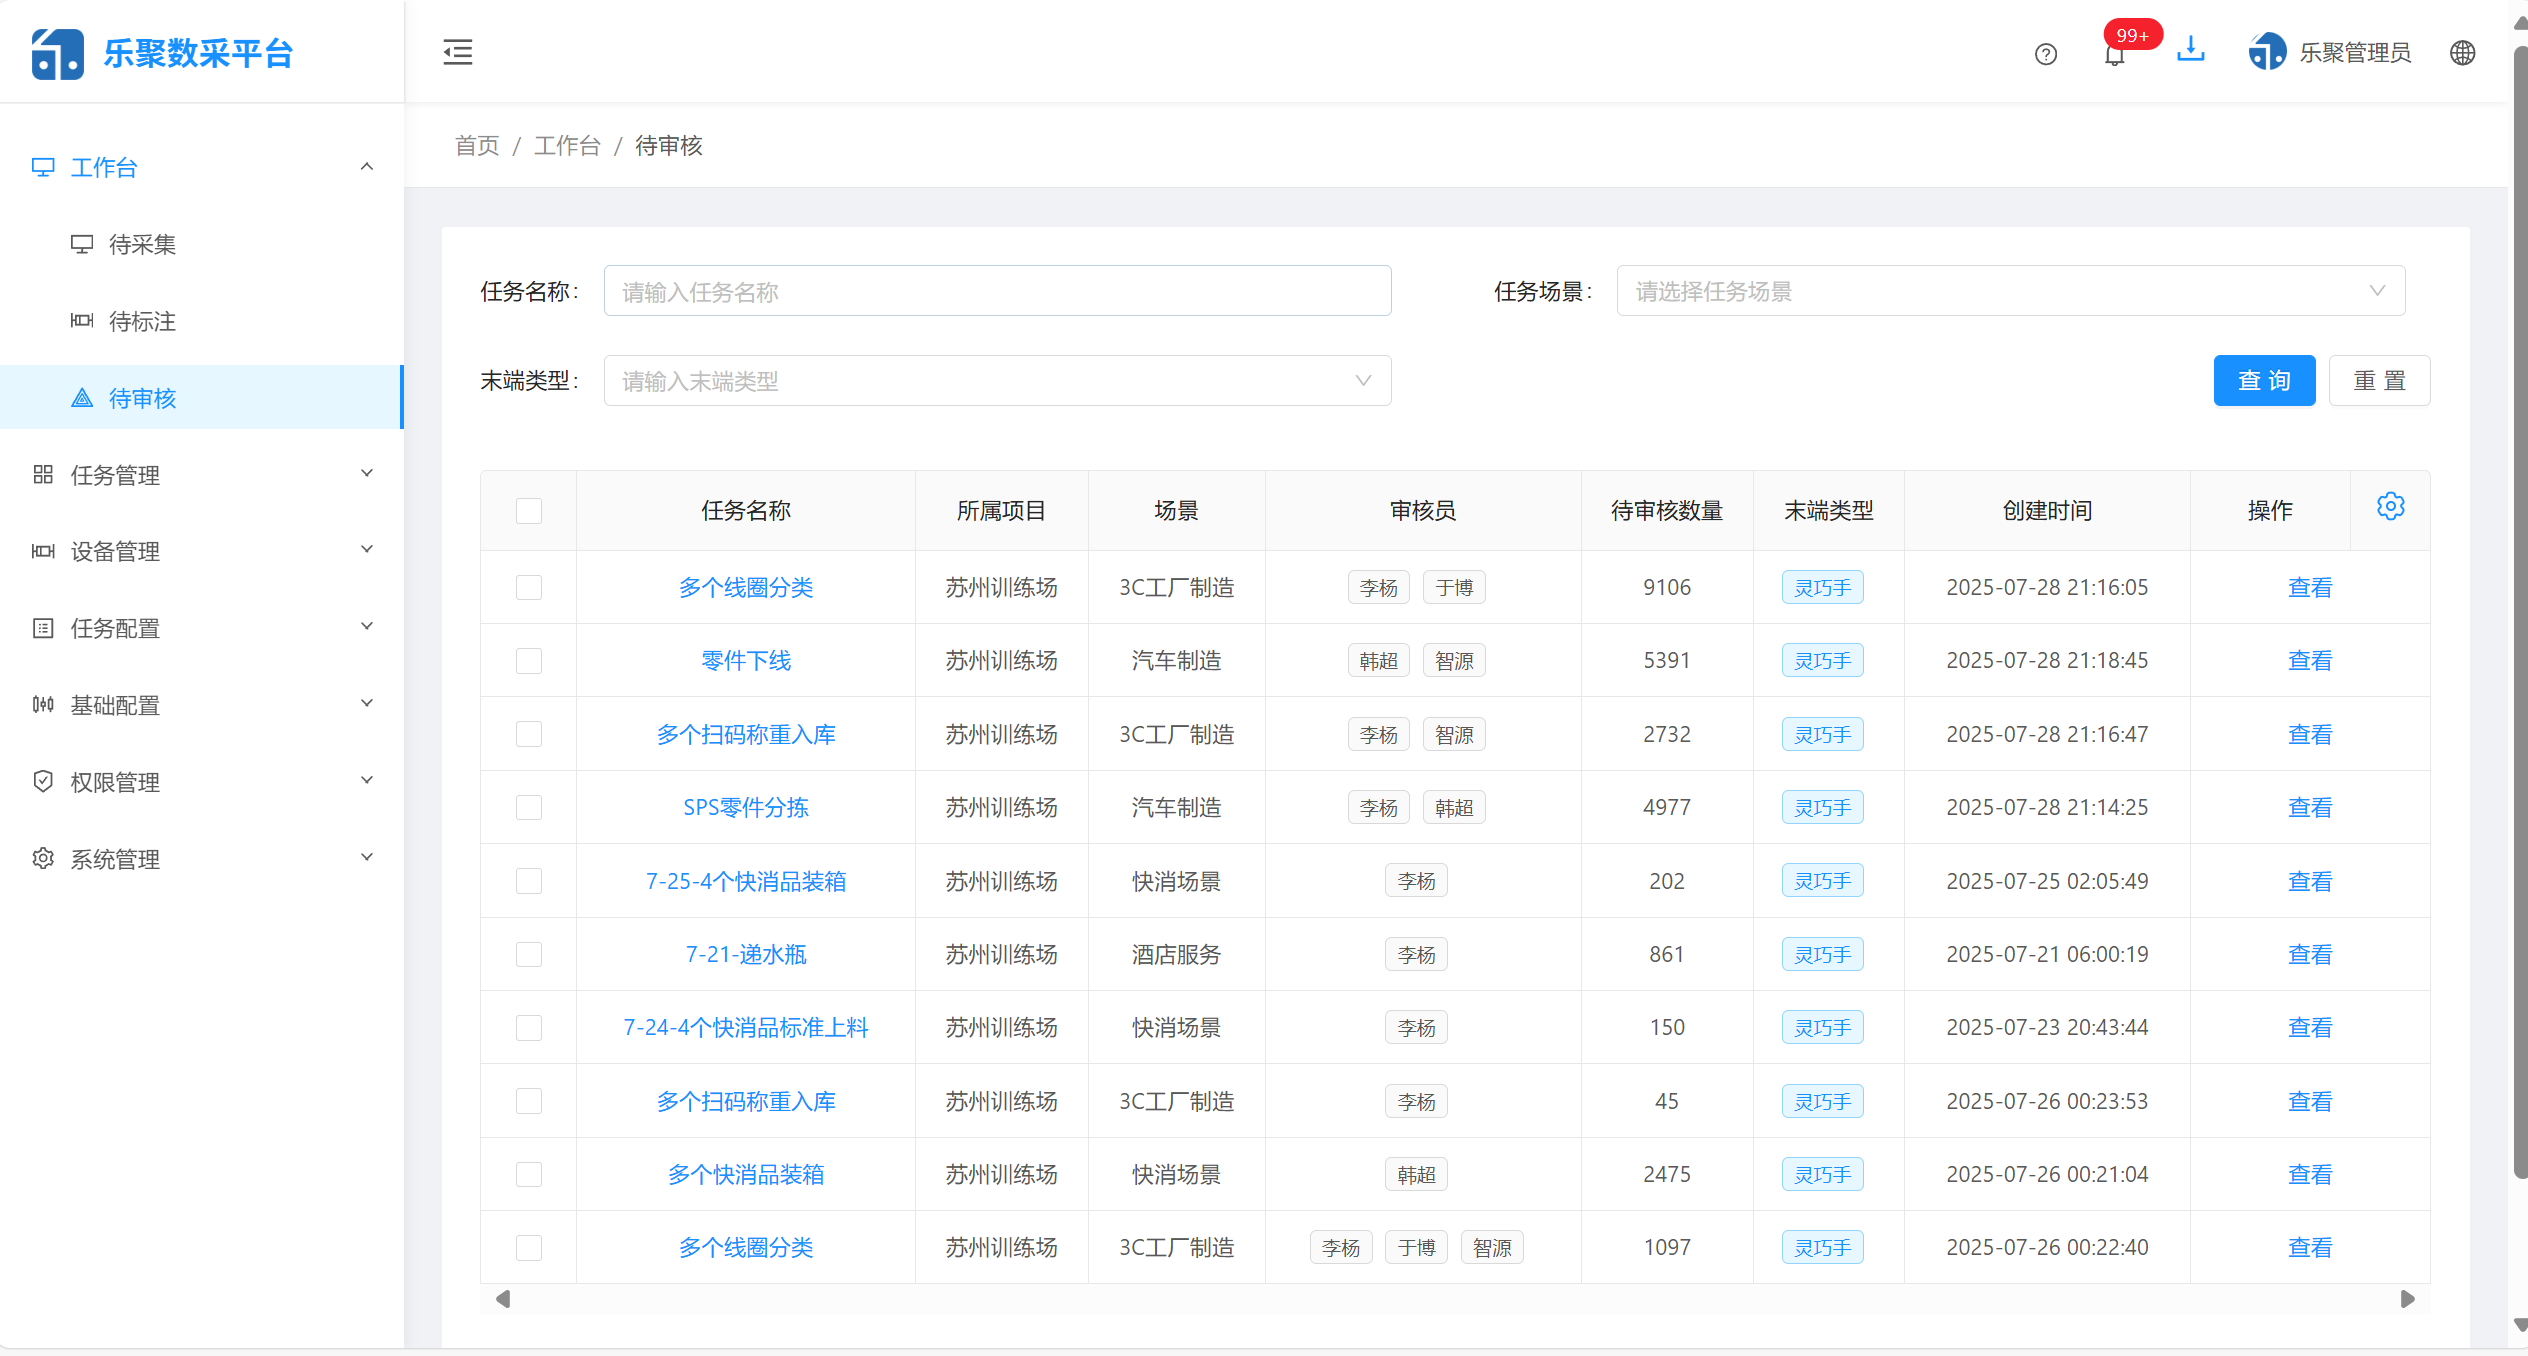Click the 乐聚管理员 avatar icon

pyautogui.click(x=2267, y=51)
